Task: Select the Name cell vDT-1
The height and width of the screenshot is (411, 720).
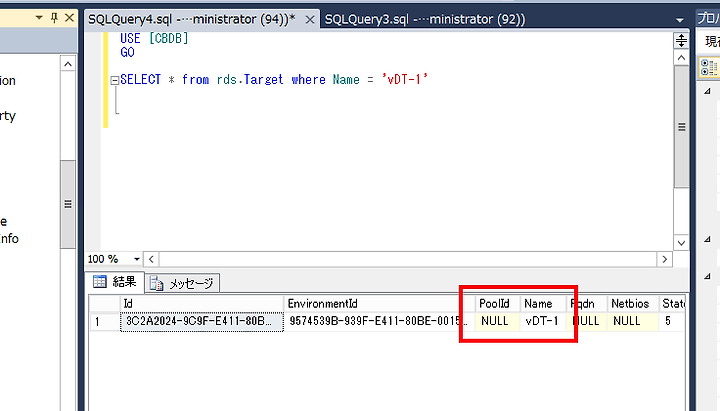Action: click(x=543, y=321)
